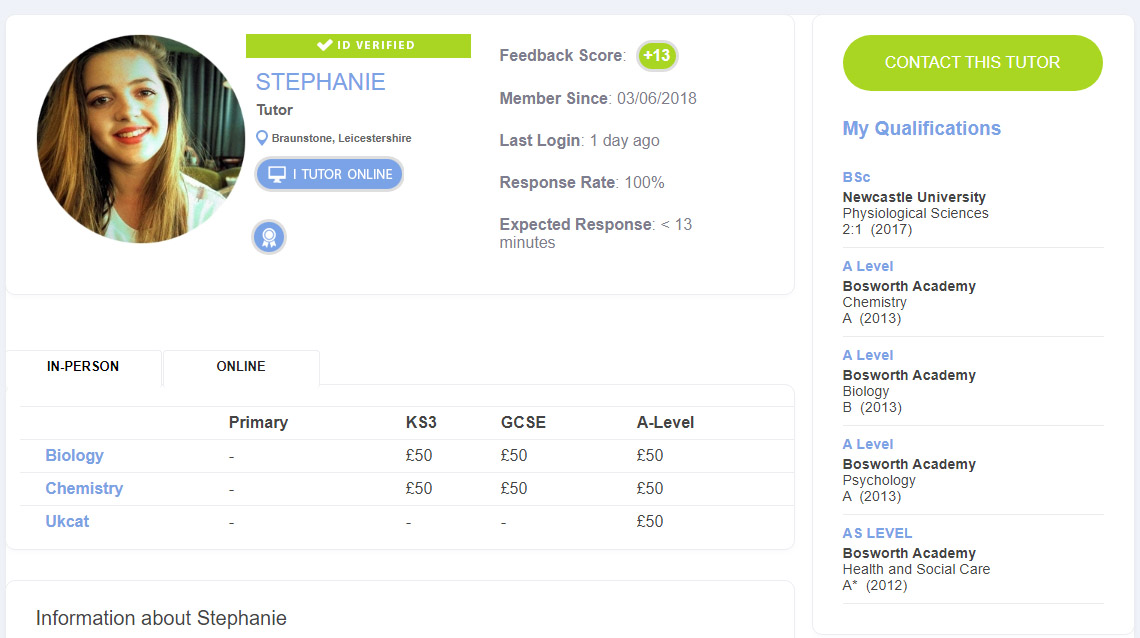Click the ID Verified checkmark icon
The image size is (1140, 638).
click(325, 45)
